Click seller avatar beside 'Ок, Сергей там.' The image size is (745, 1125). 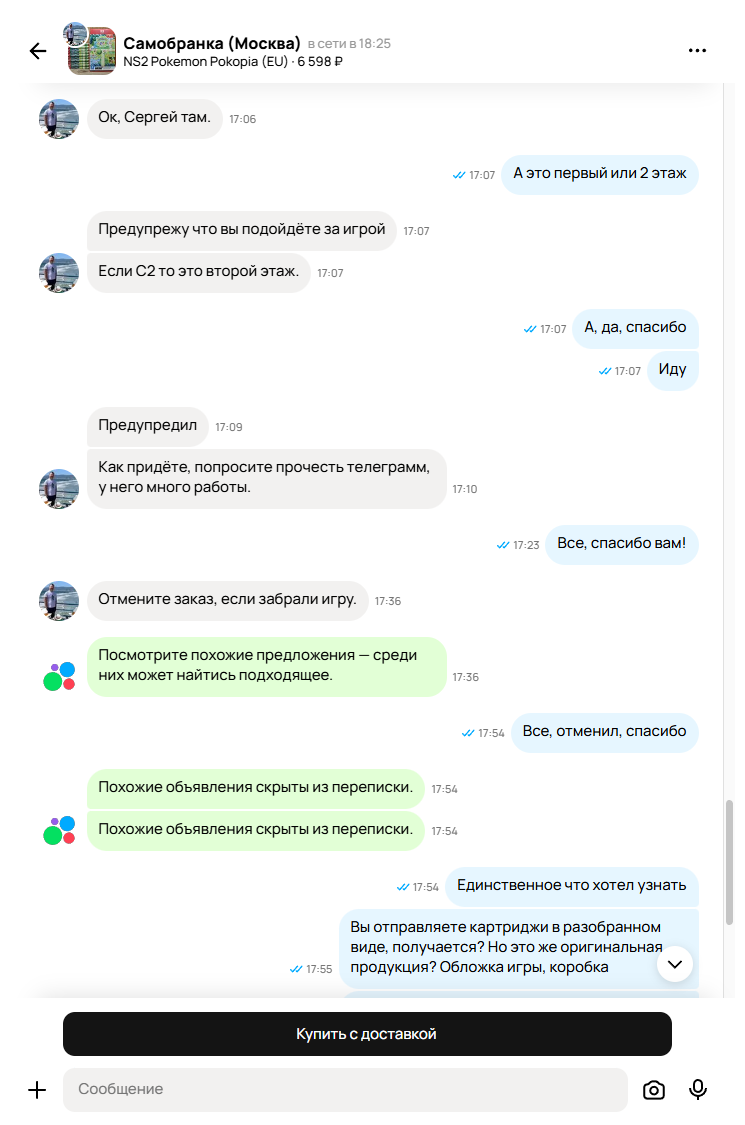pyautogui.click(x=59, y=118)
